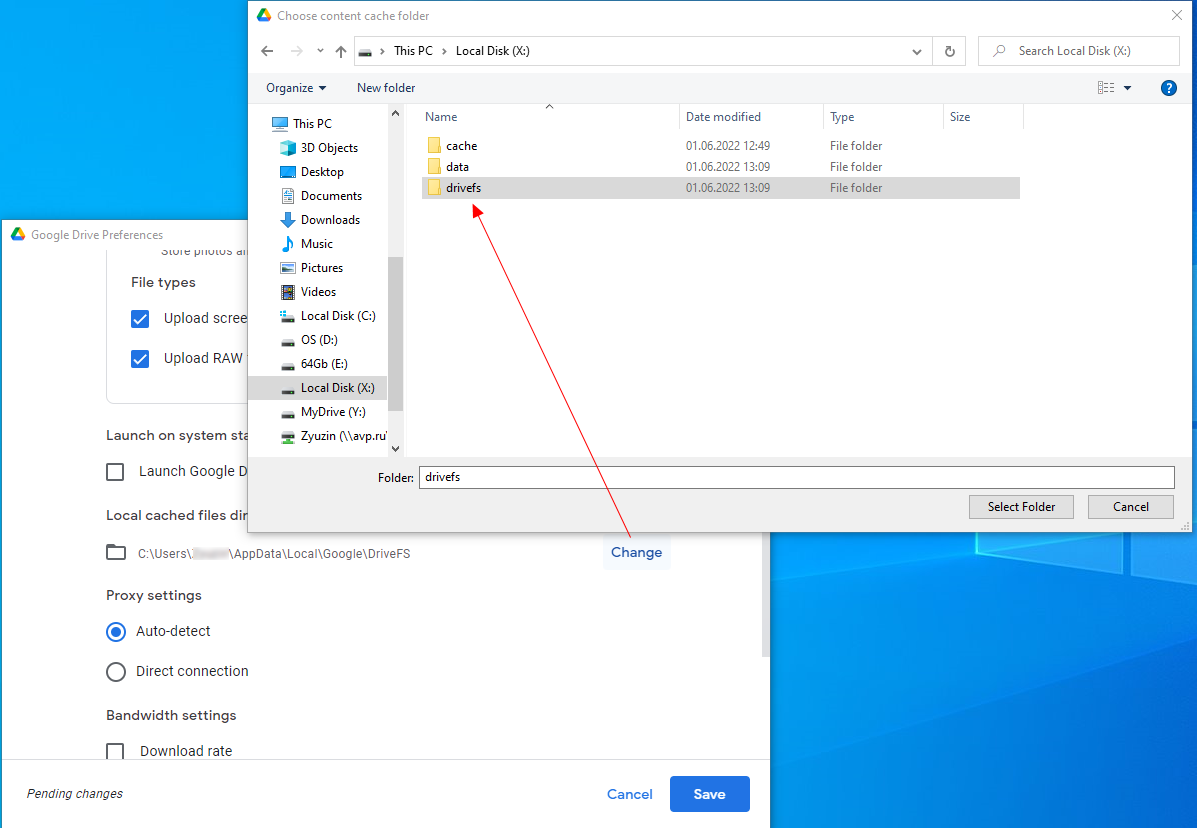
Task: Change the view layout icon
Action: (1105, 88)
